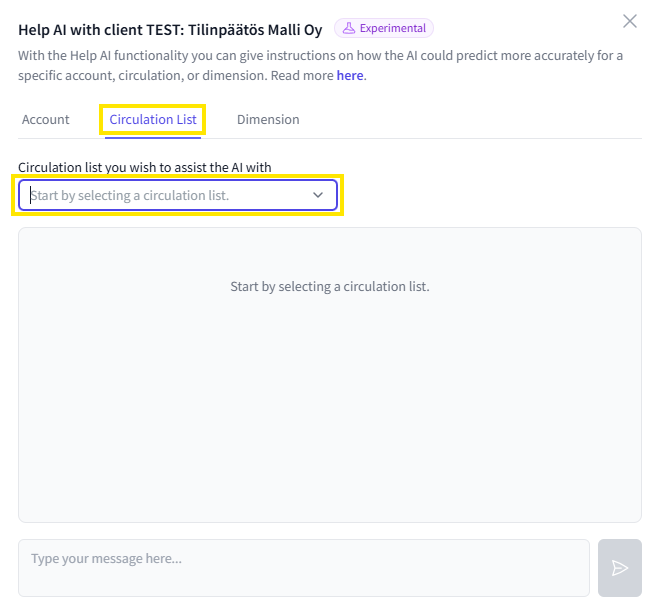Open the Dimension tab

click(x=268, y=119)
